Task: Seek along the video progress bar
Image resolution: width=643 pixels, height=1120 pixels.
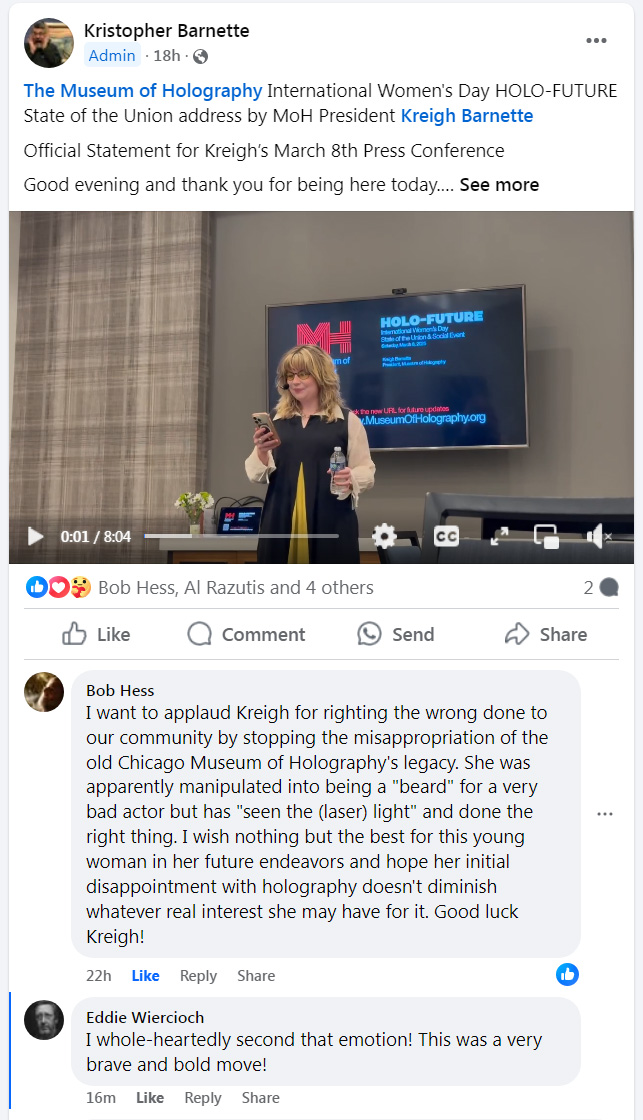Action: [x=241, y=536]
